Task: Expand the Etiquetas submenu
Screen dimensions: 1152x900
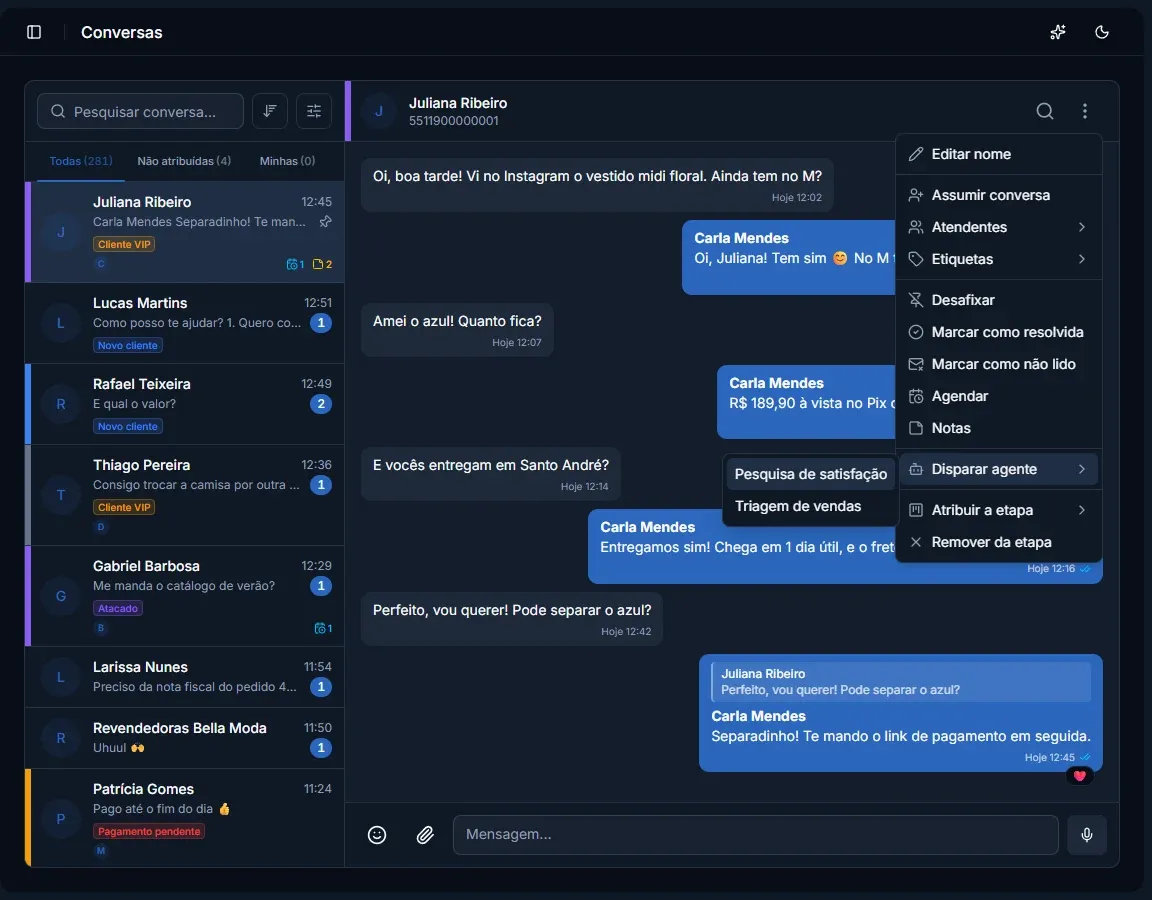Action: click(998, 259)
